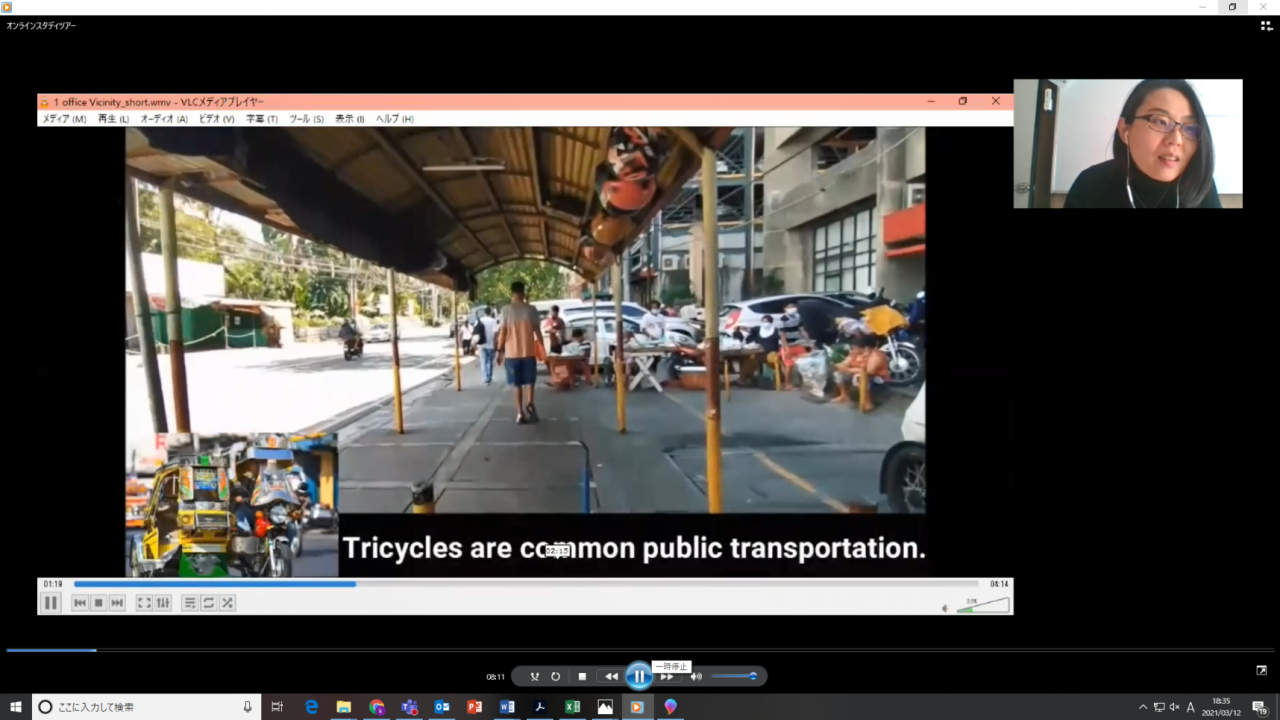The height and width of the screenshot is (720, 1280).
Task: Open the ビデオ (V) menu in VLC
Action: click(216, 119)
